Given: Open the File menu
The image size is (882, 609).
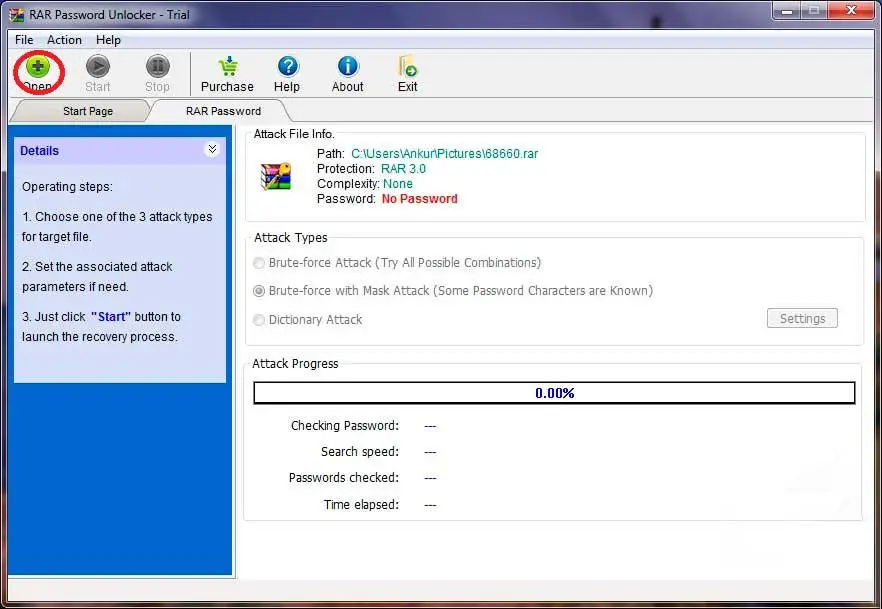Looking at the screenshot, I should coord(24,40).
